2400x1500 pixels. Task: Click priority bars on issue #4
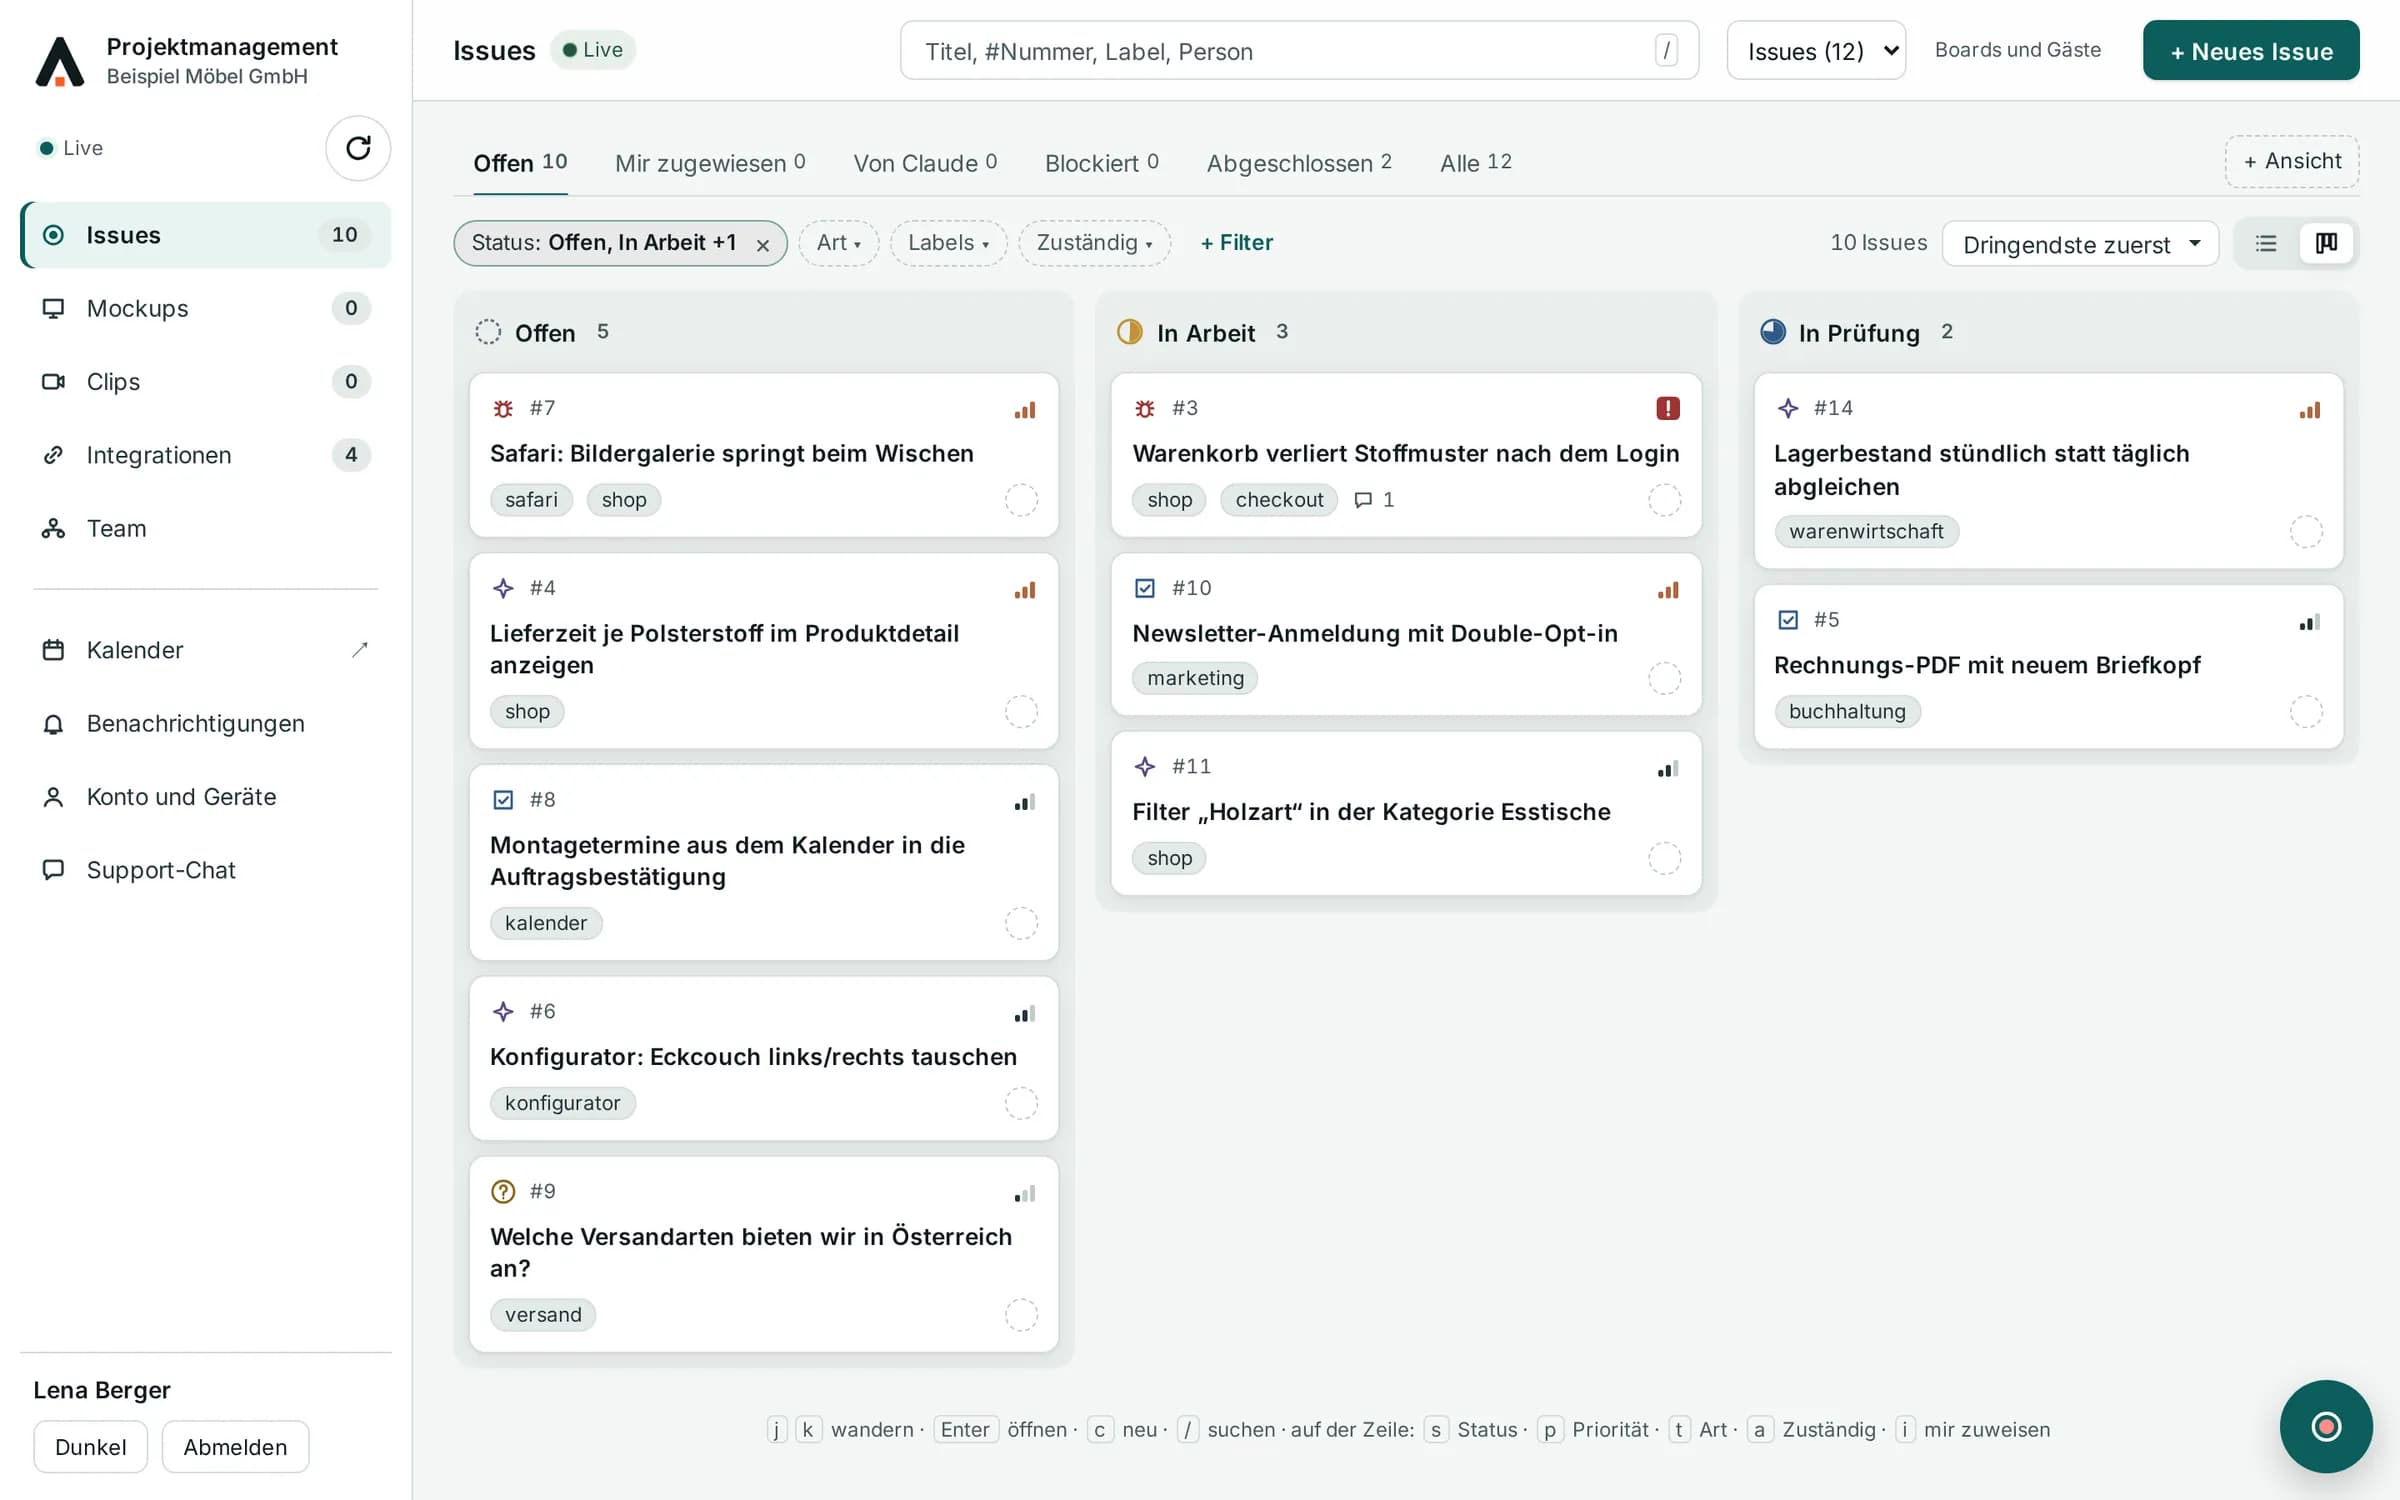pos(1025,590)
